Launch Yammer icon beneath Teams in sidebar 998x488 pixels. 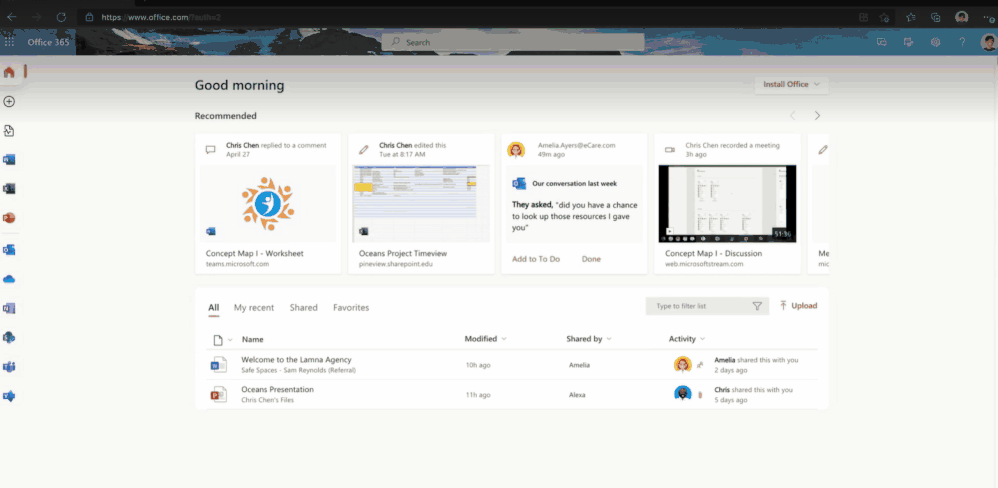click(x=9, y=396)
